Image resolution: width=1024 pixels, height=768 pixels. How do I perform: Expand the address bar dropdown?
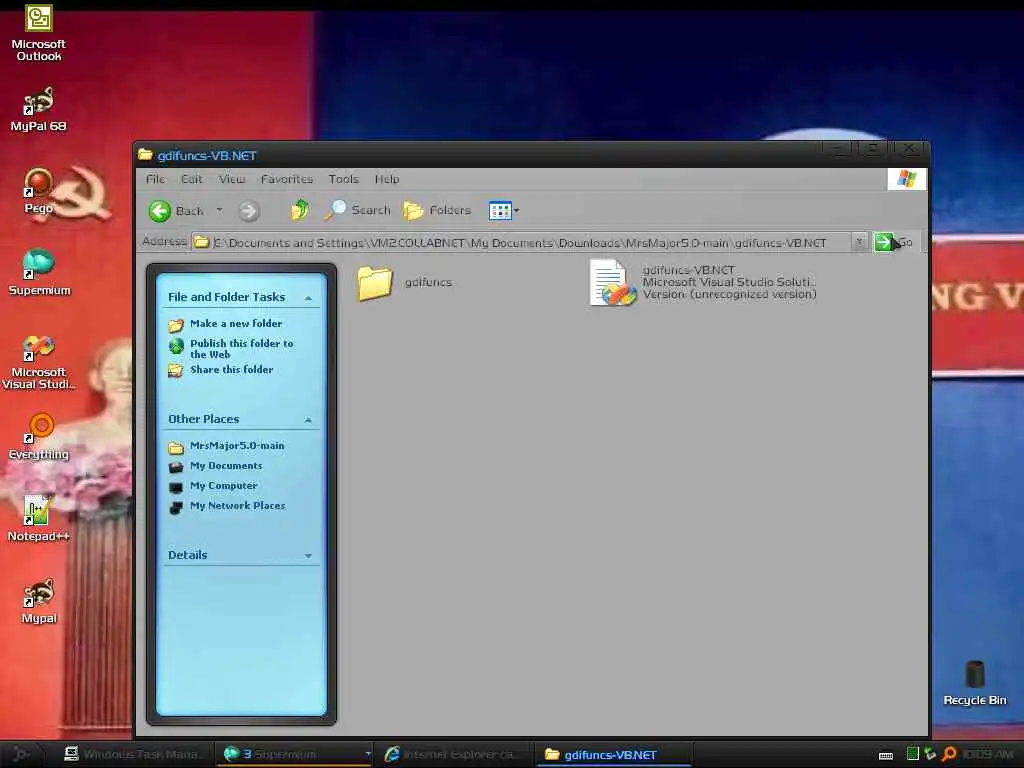click(x=859, y=242)
